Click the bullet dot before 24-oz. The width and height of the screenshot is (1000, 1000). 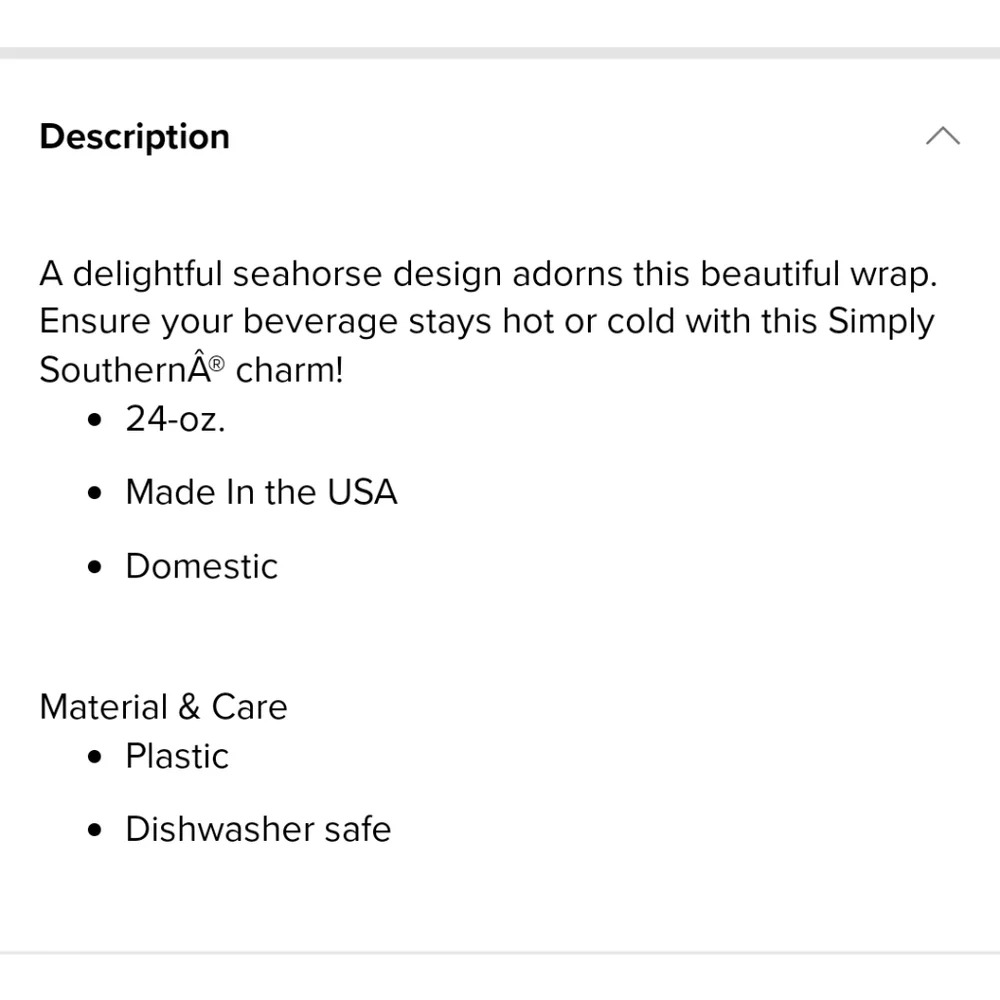point(95,420)
